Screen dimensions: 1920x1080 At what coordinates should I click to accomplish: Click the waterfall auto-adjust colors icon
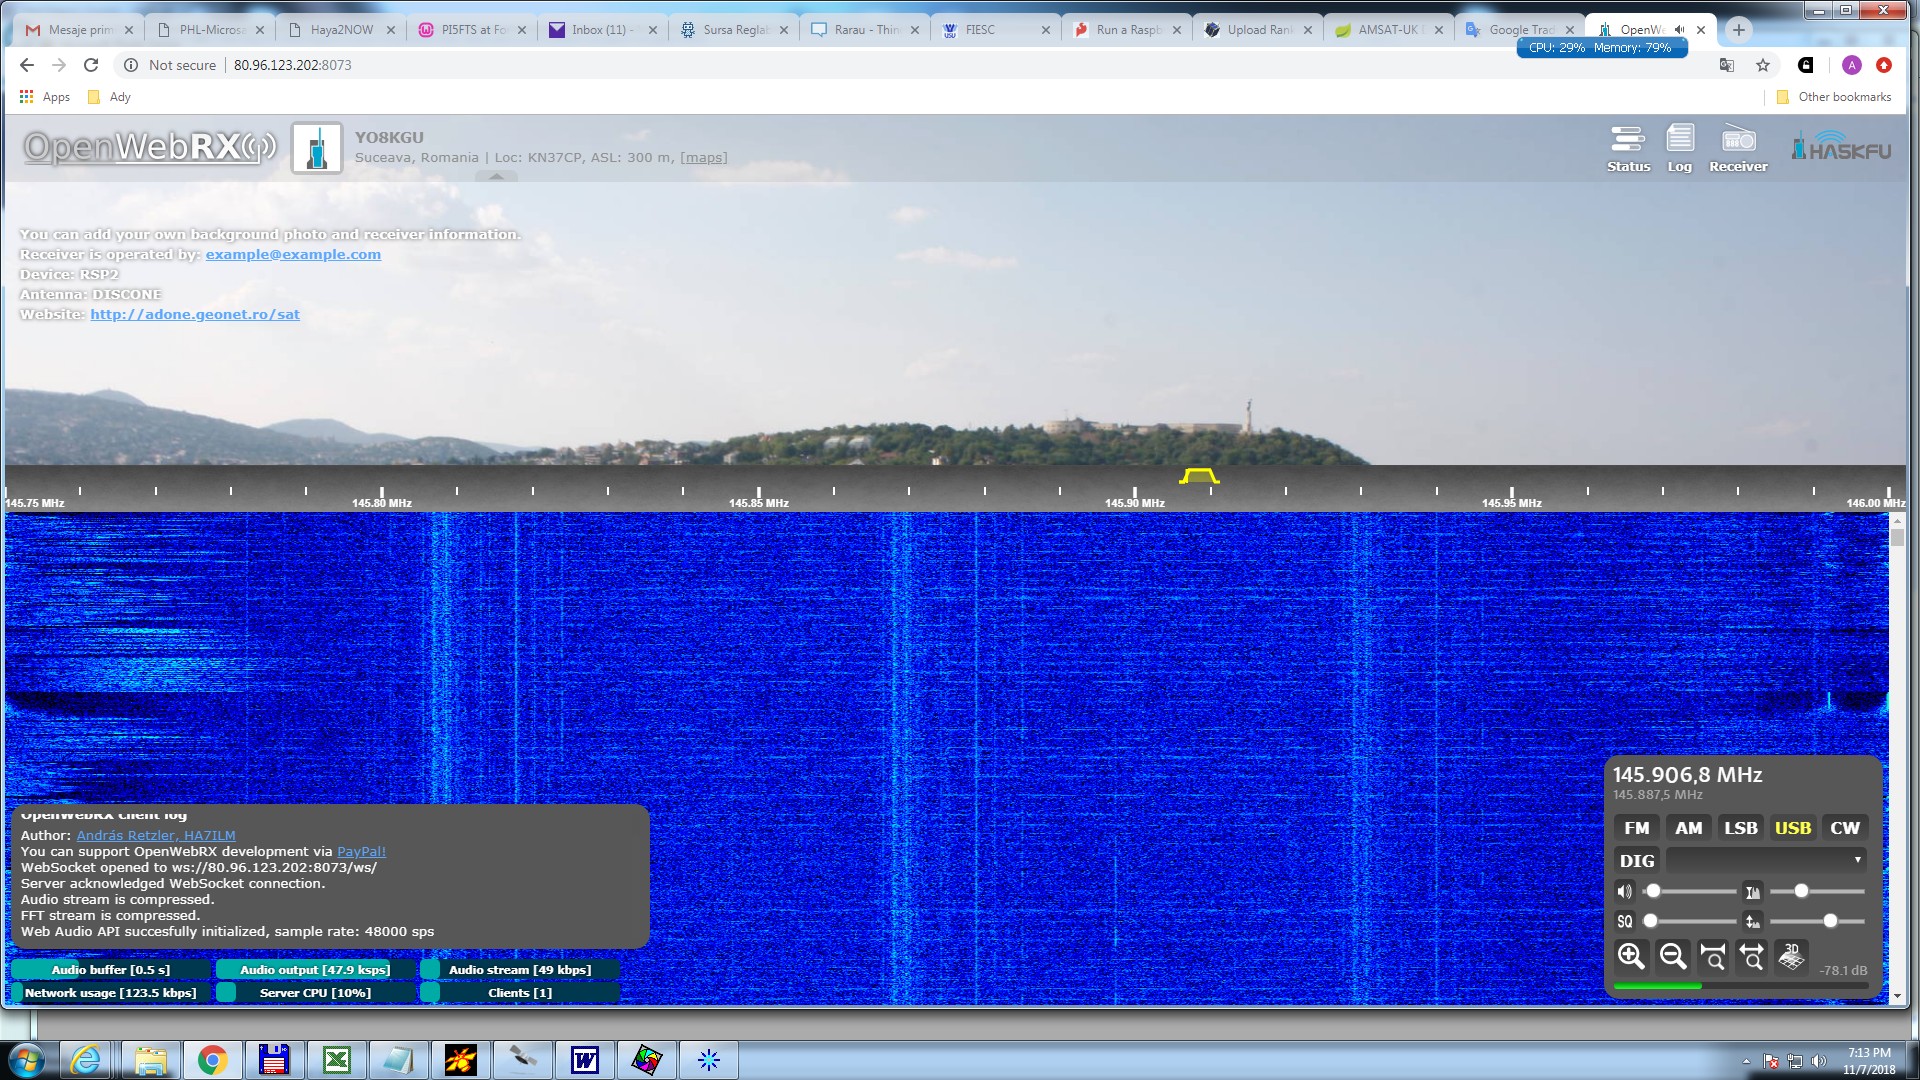click(1752, 891)
